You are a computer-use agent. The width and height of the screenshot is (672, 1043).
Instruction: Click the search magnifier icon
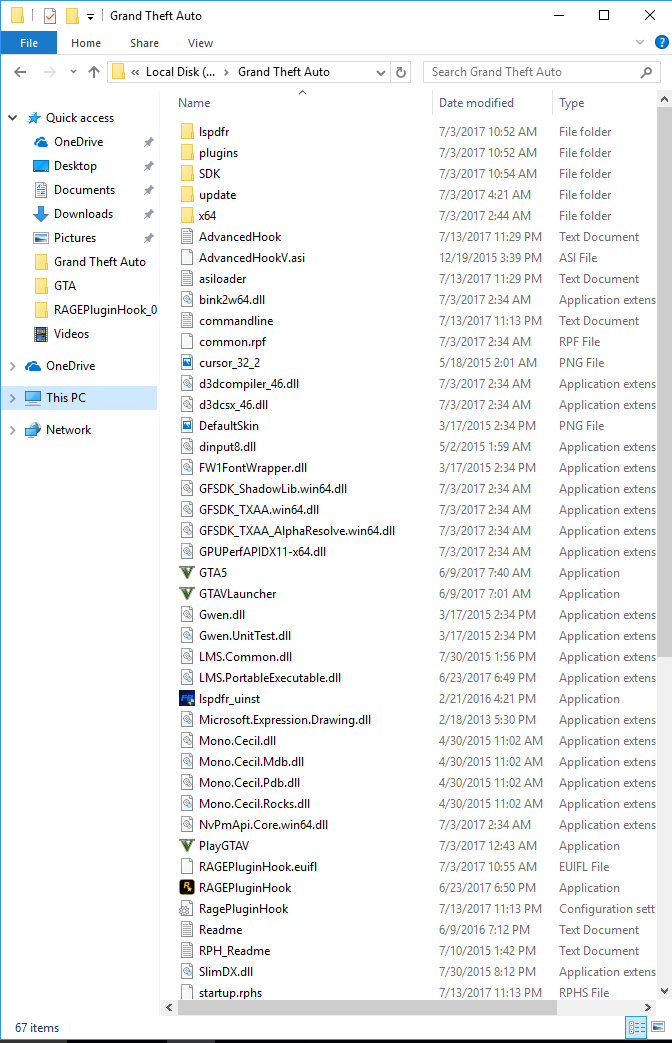[646, 72]
